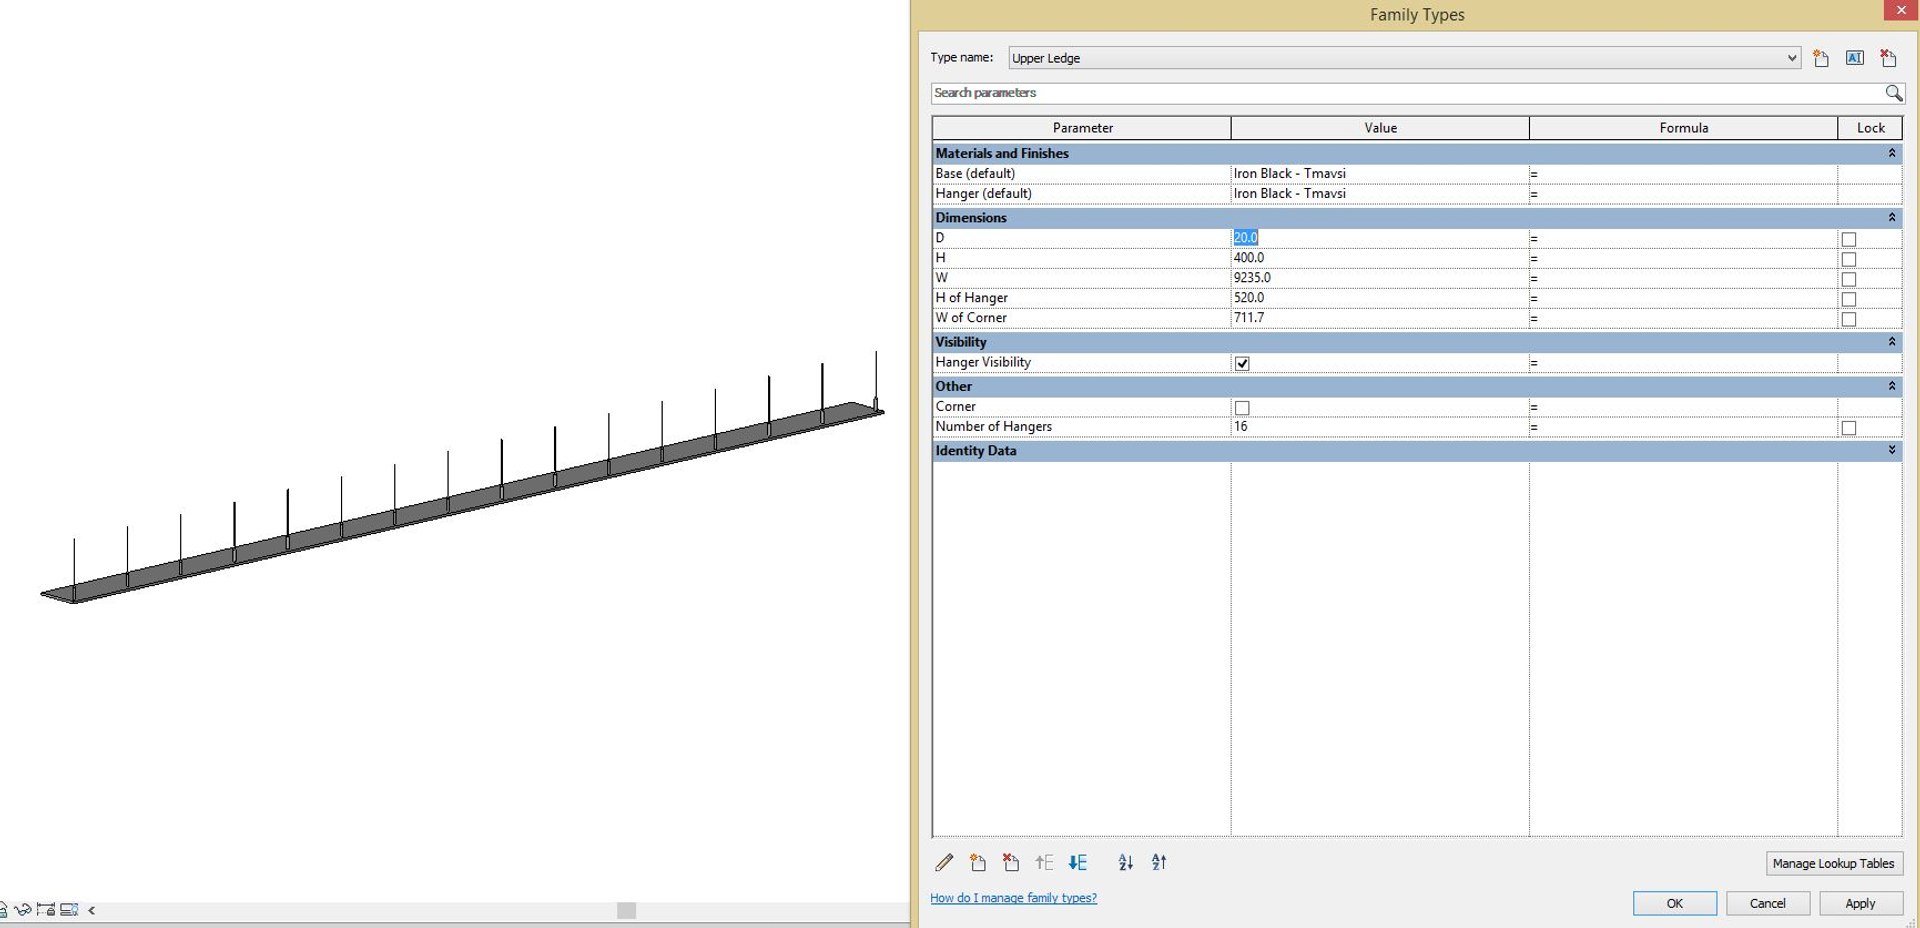Viewport: 1920px width, 928px height.
Task: Tick the Lock checkbox for D
Action: click(1848, 239)
